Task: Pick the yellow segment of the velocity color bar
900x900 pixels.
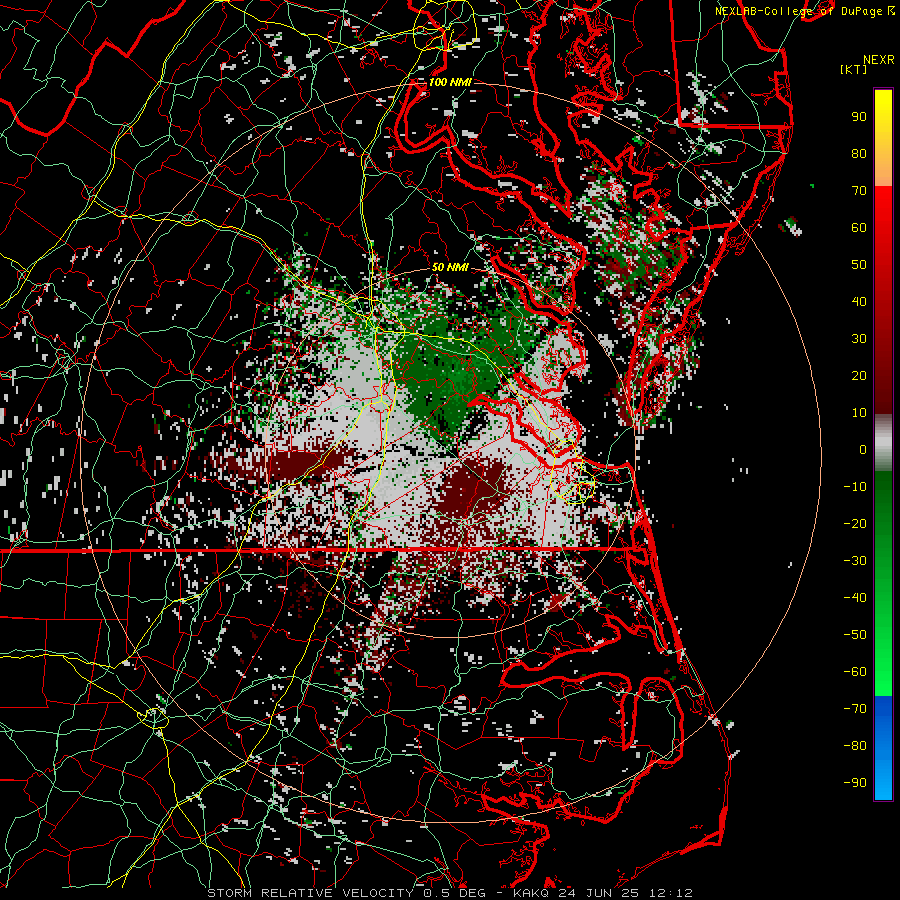Action: coord(883,122)
